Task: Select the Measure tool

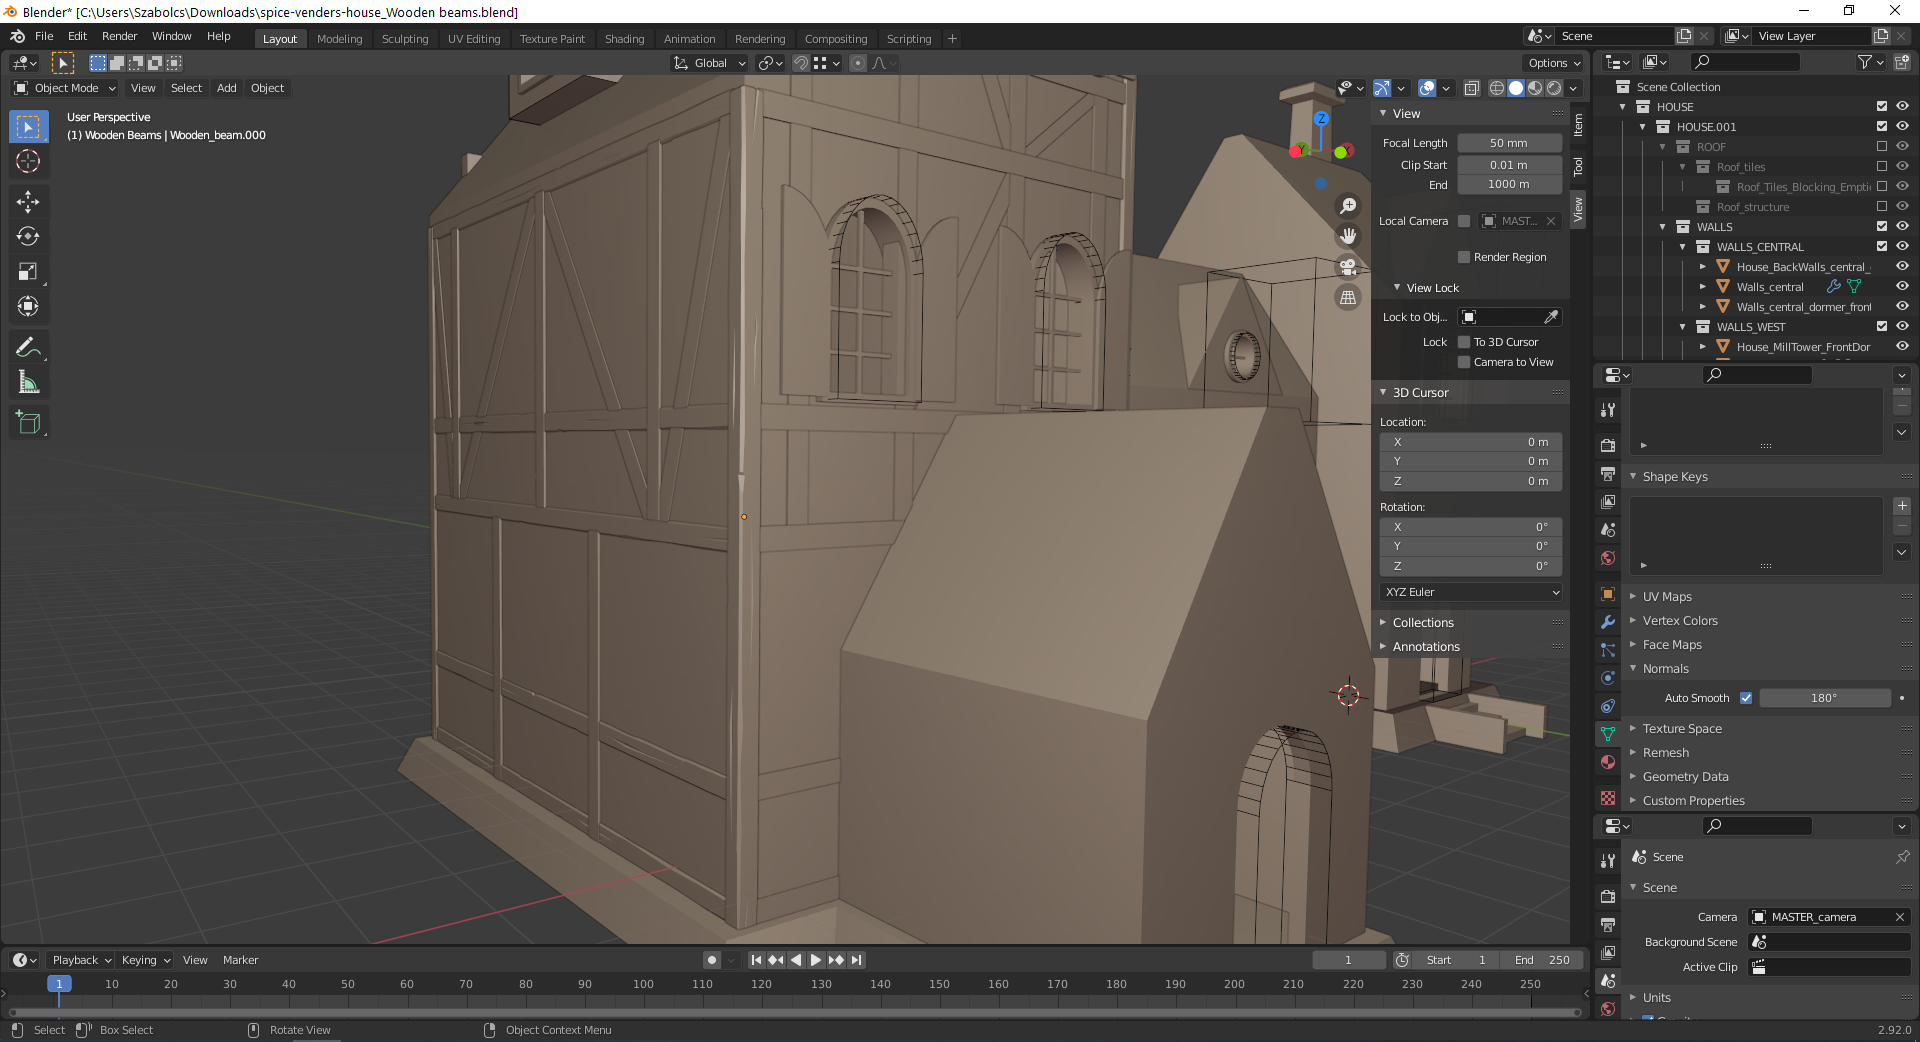Action: (28, 383)
